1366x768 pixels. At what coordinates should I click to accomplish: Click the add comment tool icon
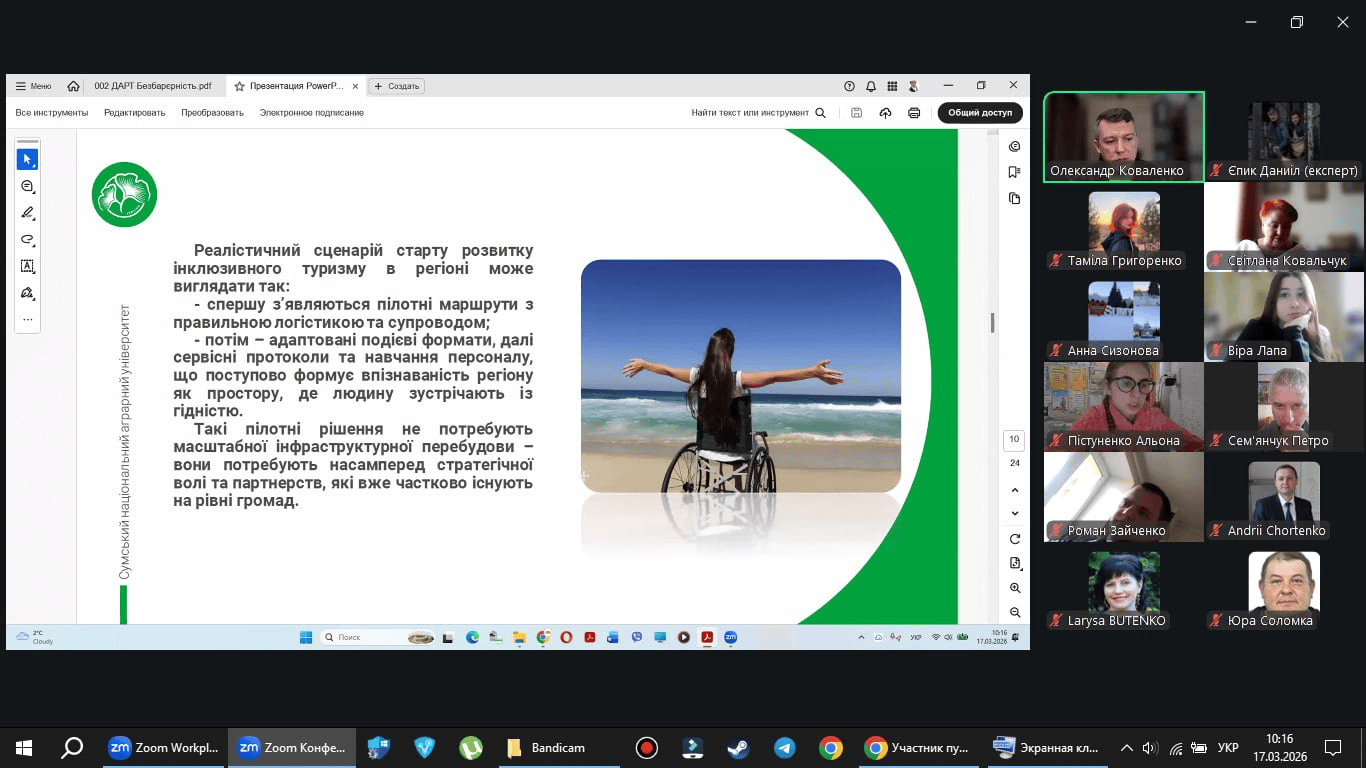point(27,187)
